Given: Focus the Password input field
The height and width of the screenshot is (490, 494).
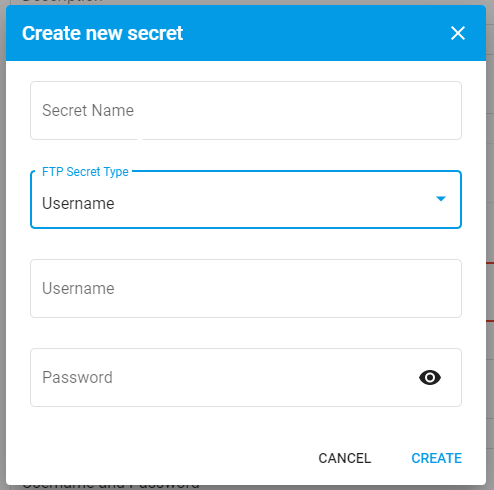Looking at the screenshot, I should pyautogui.click(x=246, y=377).
